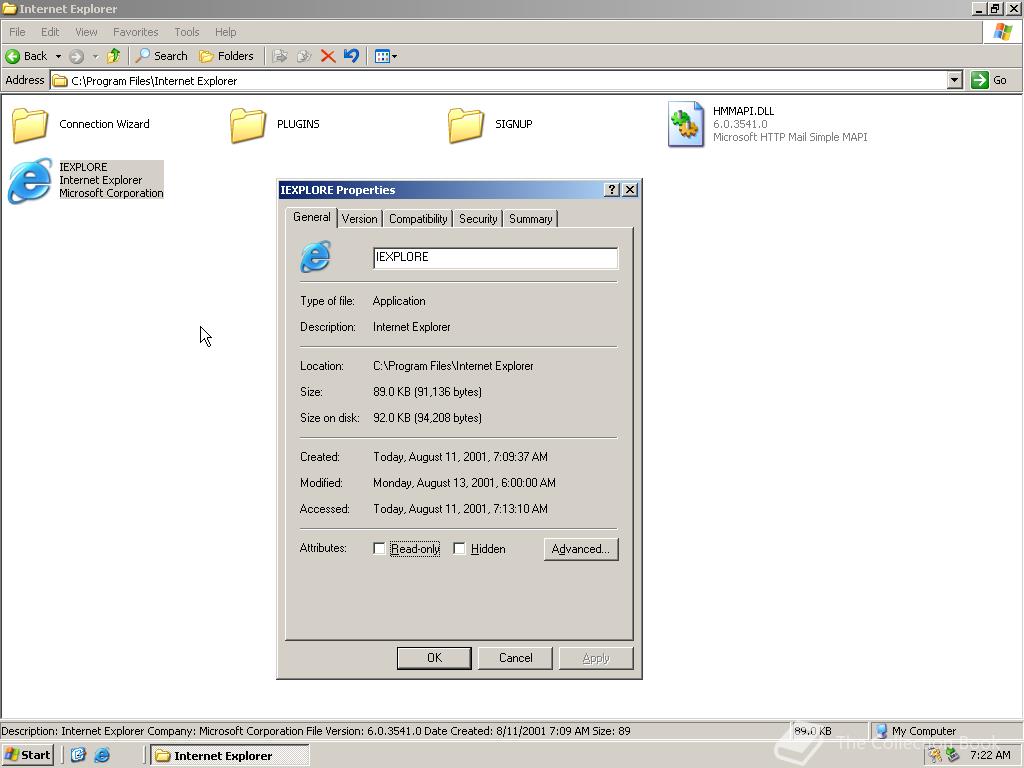
Task: Click the blue Undo toolbar icon
Action: [351, 56]
